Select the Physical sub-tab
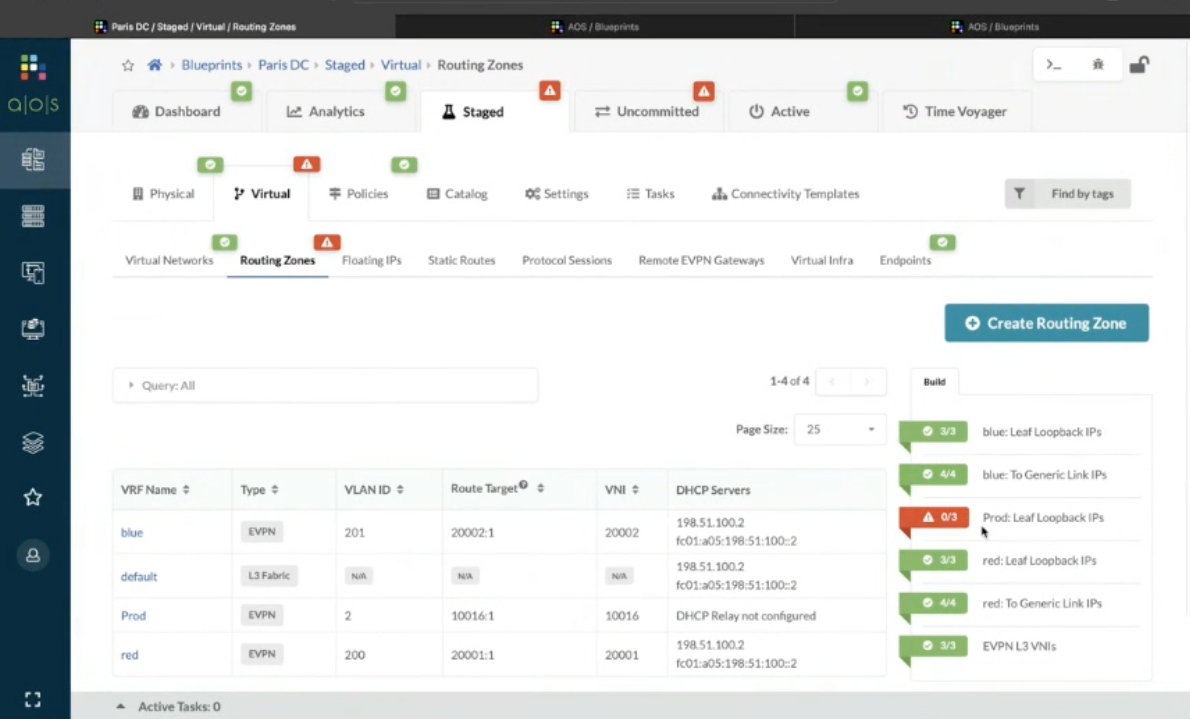This screenshot has height=719, width=1190. tap(164, 194)
